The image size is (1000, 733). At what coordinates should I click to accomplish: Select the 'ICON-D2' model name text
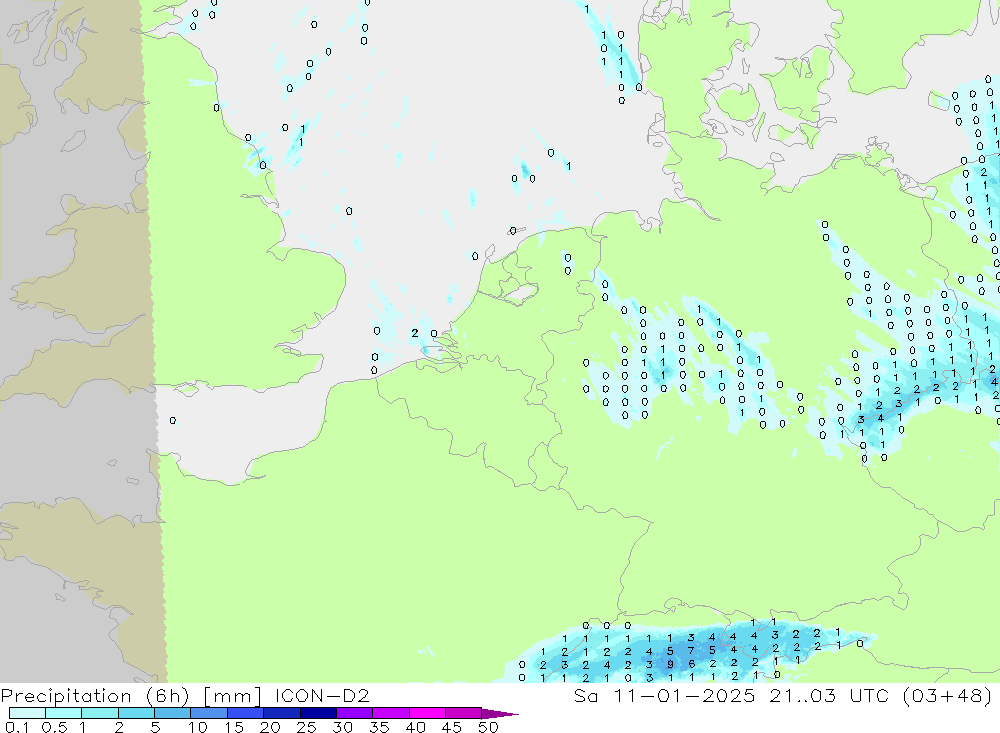[x=321, y=695]
